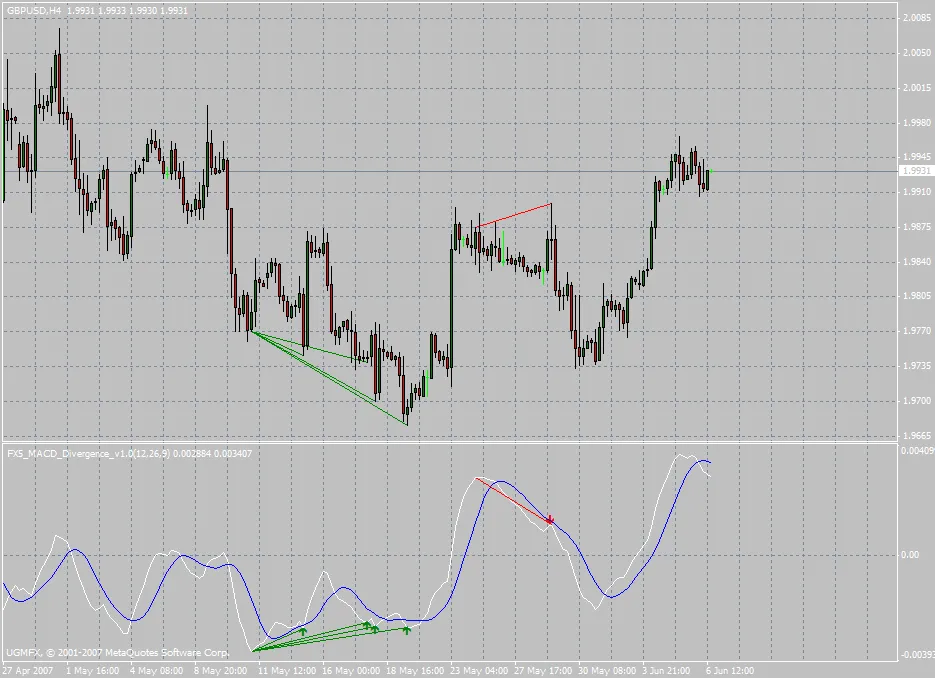Select the red bearish divergence line on price chart
Viewport: 935px width, 678px height.
pos(514,216)
